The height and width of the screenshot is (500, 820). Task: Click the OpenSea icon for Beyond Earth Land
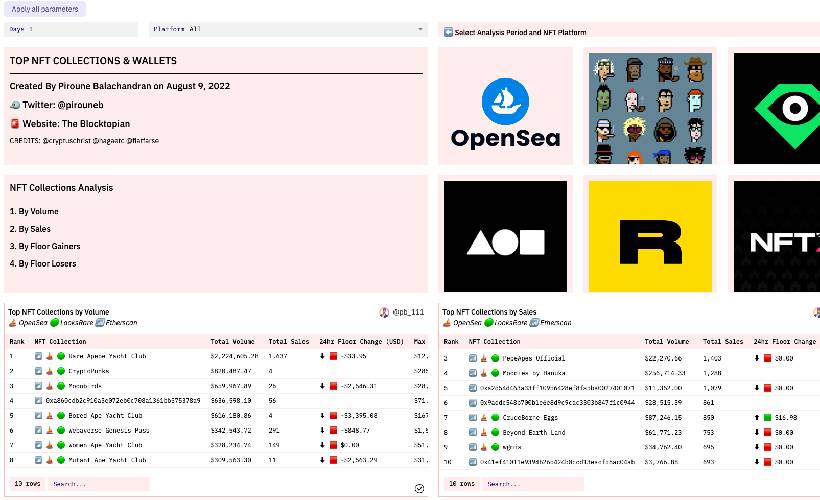pyautogui.click(x=484, y=433)
